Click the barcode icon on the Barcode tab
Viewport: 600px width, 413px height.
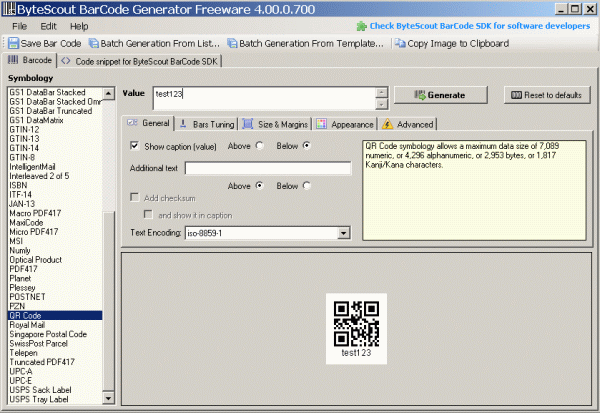13,60
